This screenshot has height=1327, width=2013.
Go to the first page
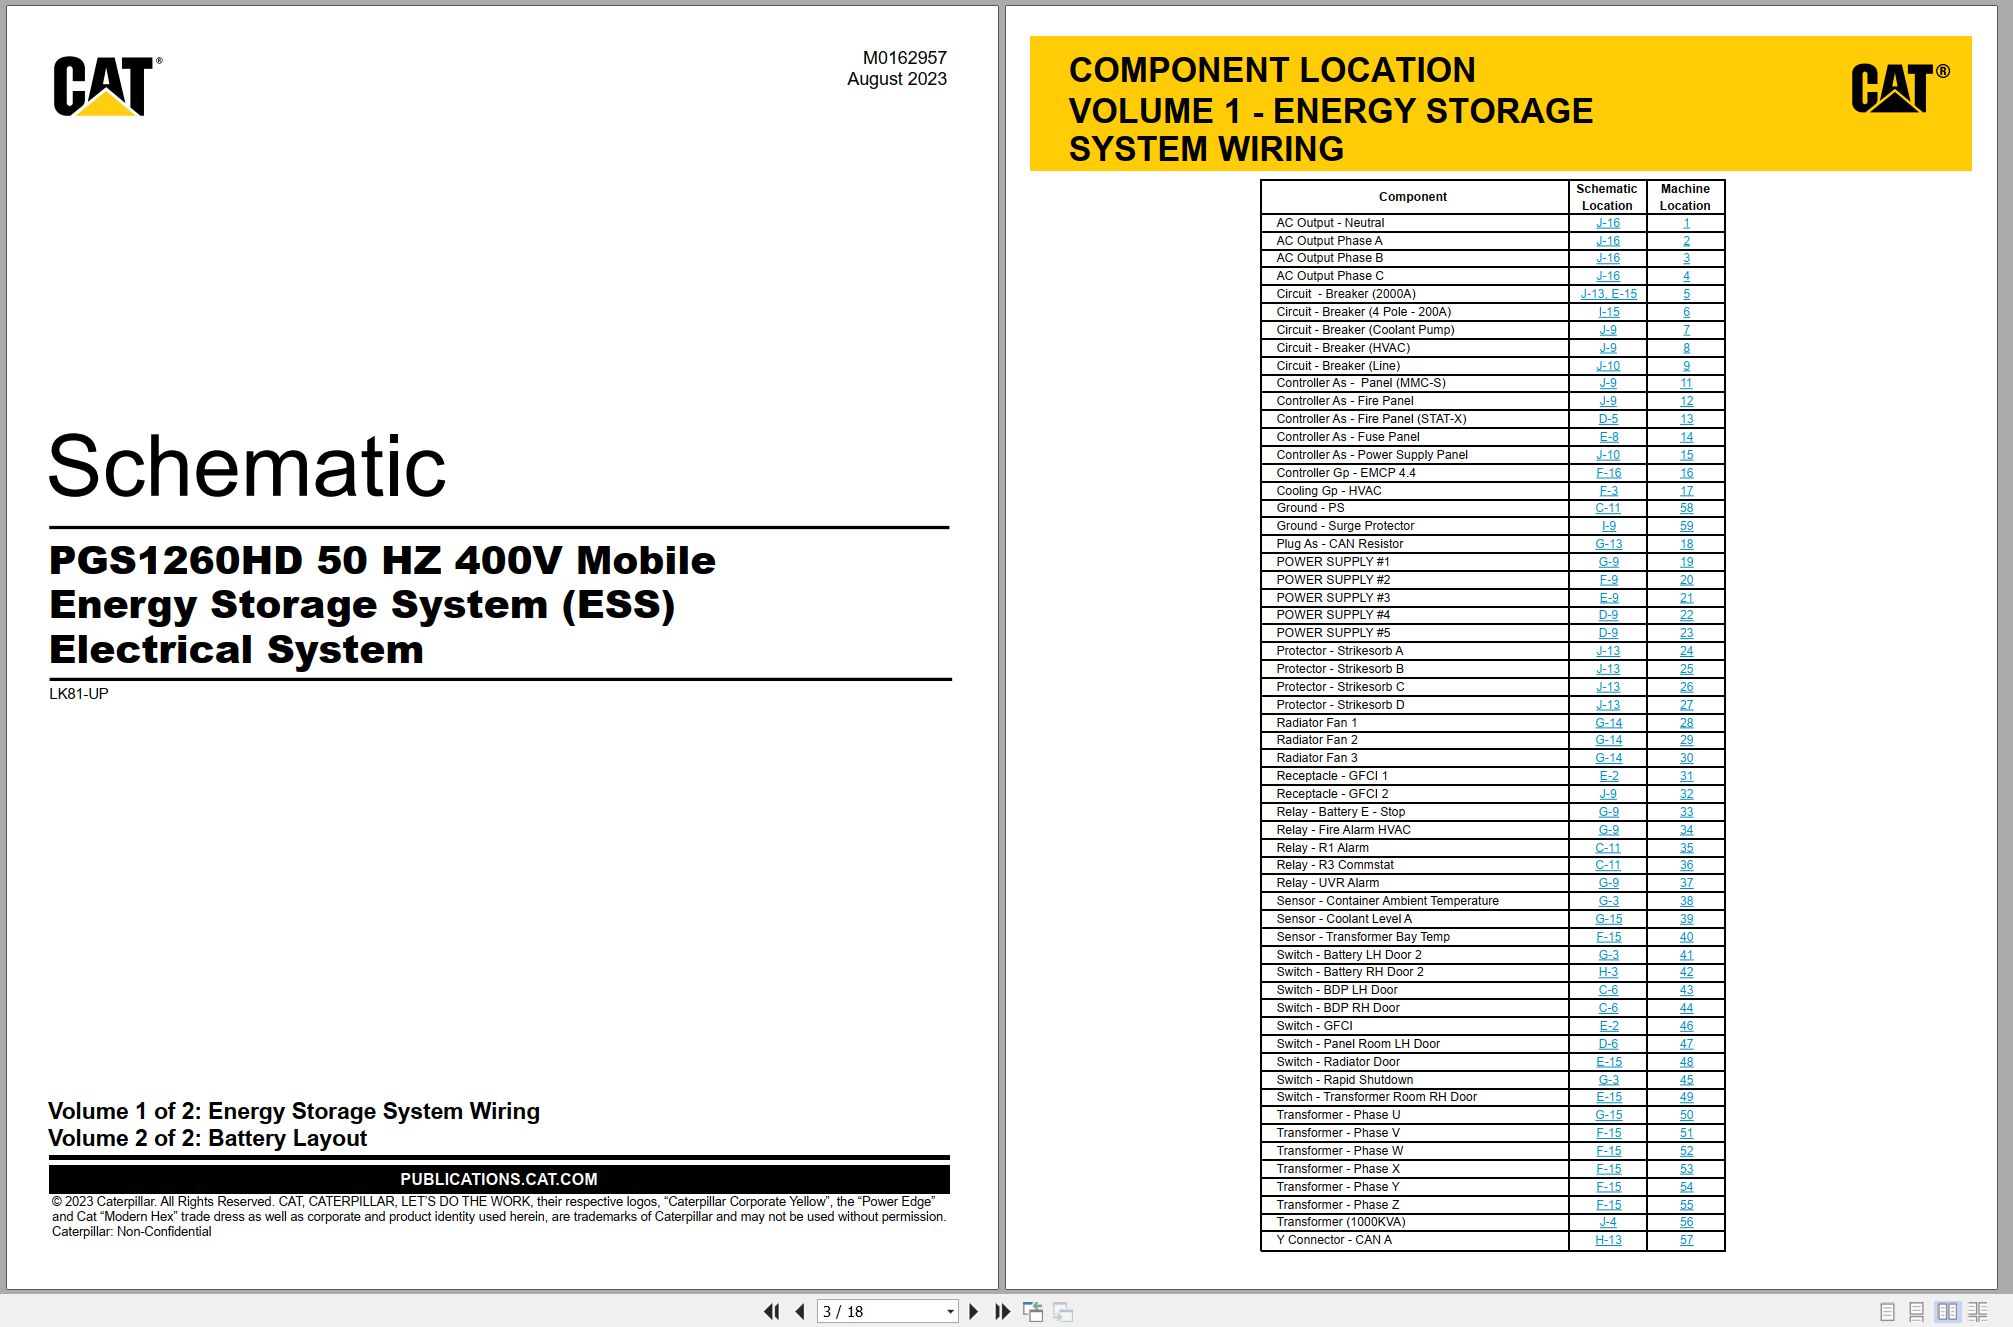[771, 1311]
